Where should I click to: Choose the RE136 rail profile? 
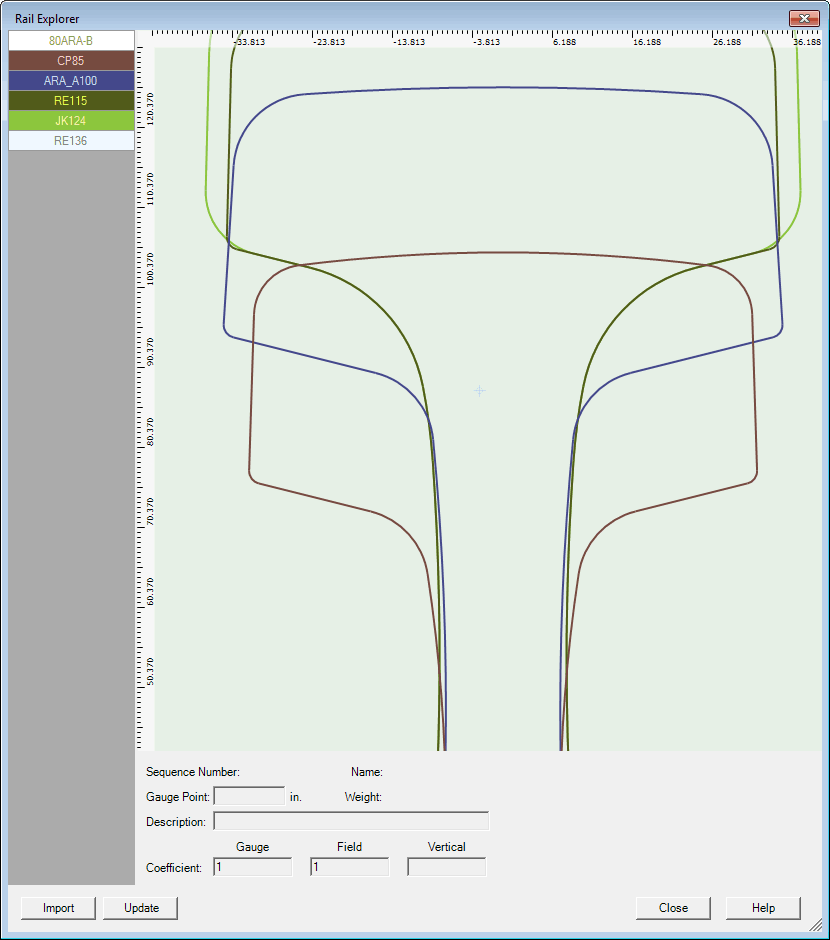(70, 141)
